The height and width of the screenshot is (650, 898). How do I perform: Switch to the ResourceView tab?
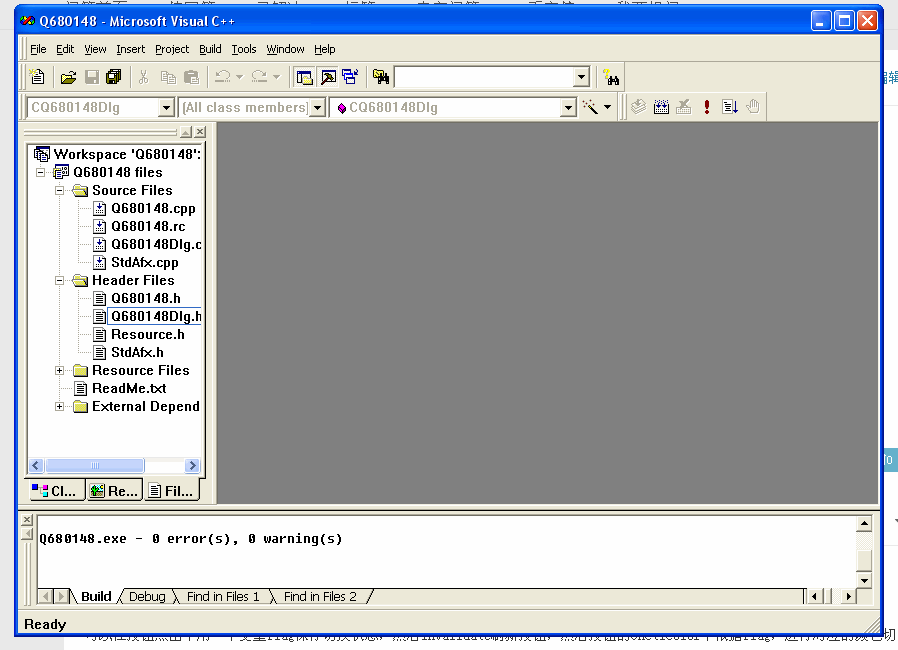(115, 491)
